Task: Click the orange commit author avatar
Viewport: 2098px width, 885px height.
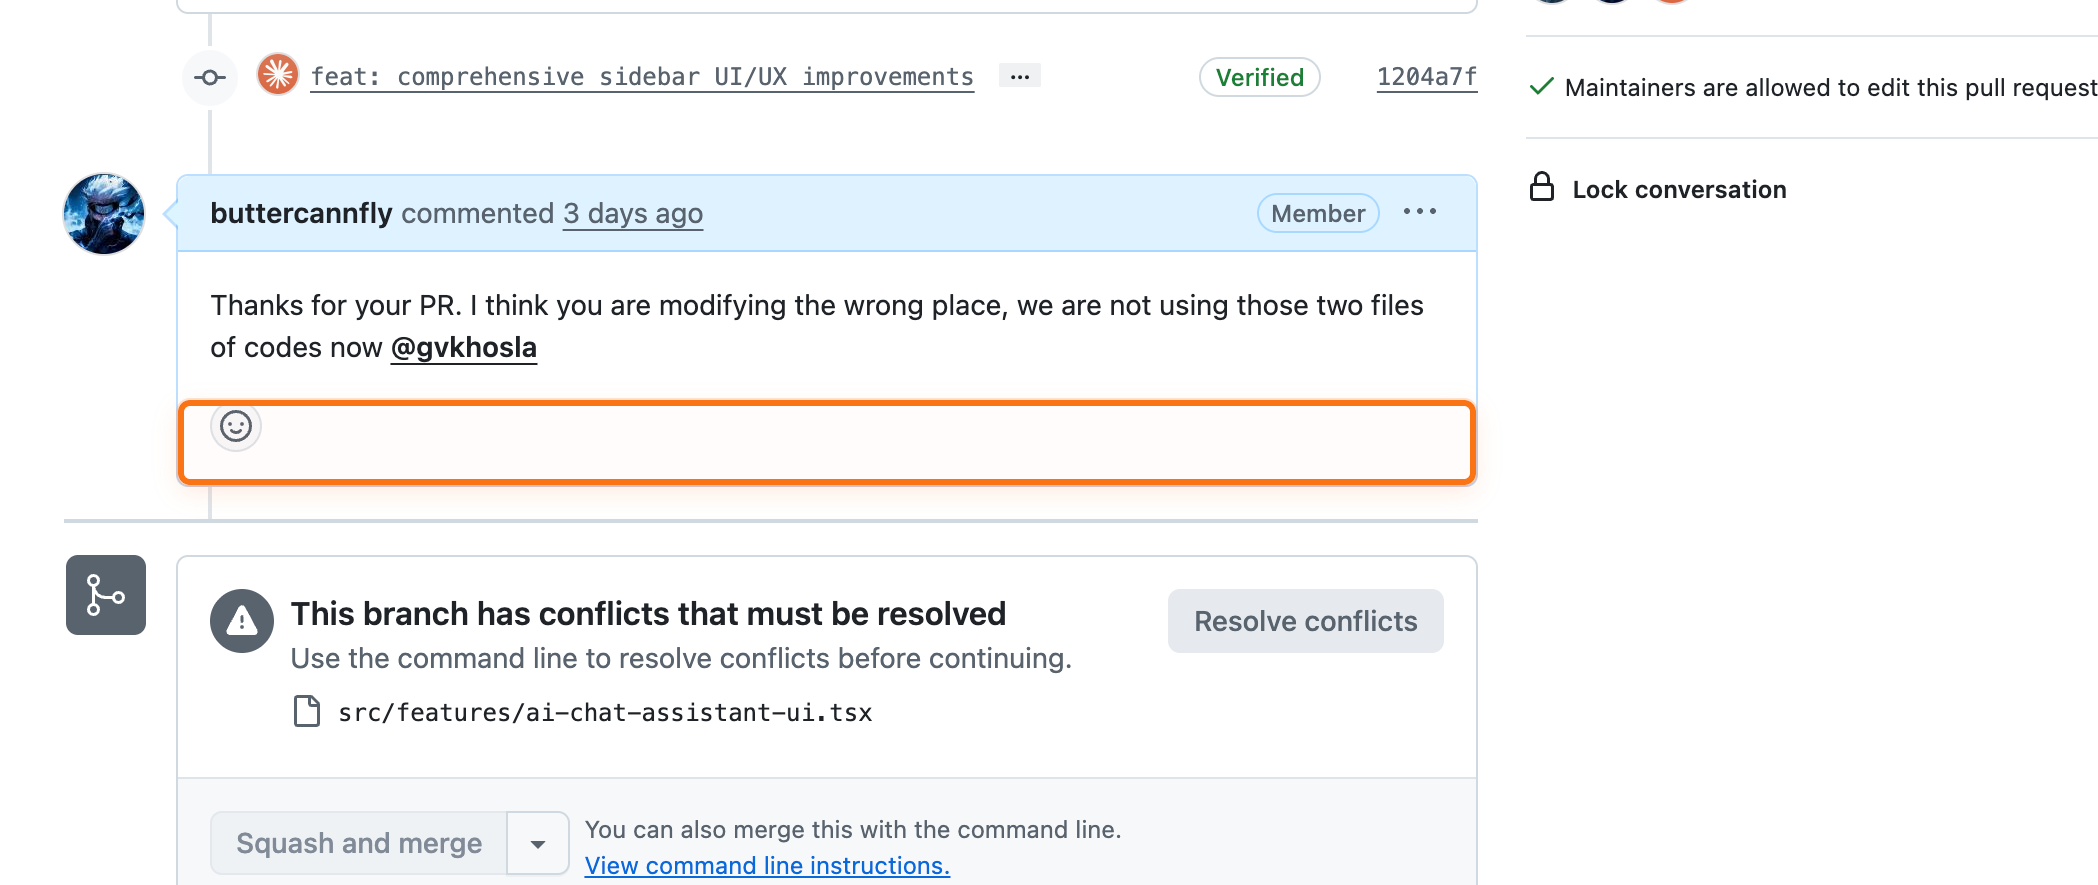Action: (278, 75)
